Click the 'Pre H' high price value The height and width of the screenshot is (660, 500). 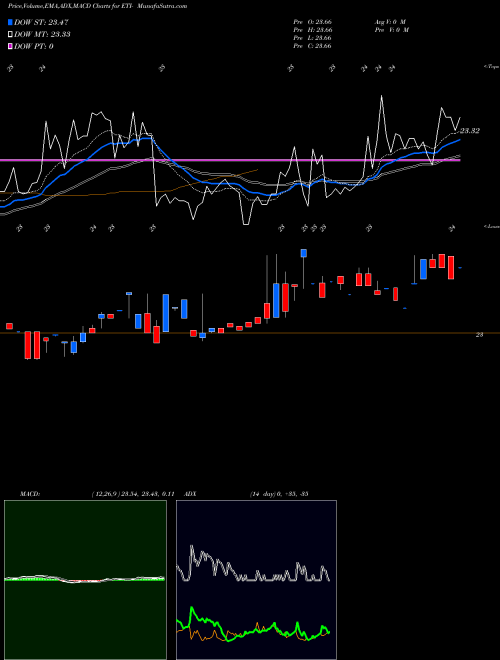coord(313,30)
